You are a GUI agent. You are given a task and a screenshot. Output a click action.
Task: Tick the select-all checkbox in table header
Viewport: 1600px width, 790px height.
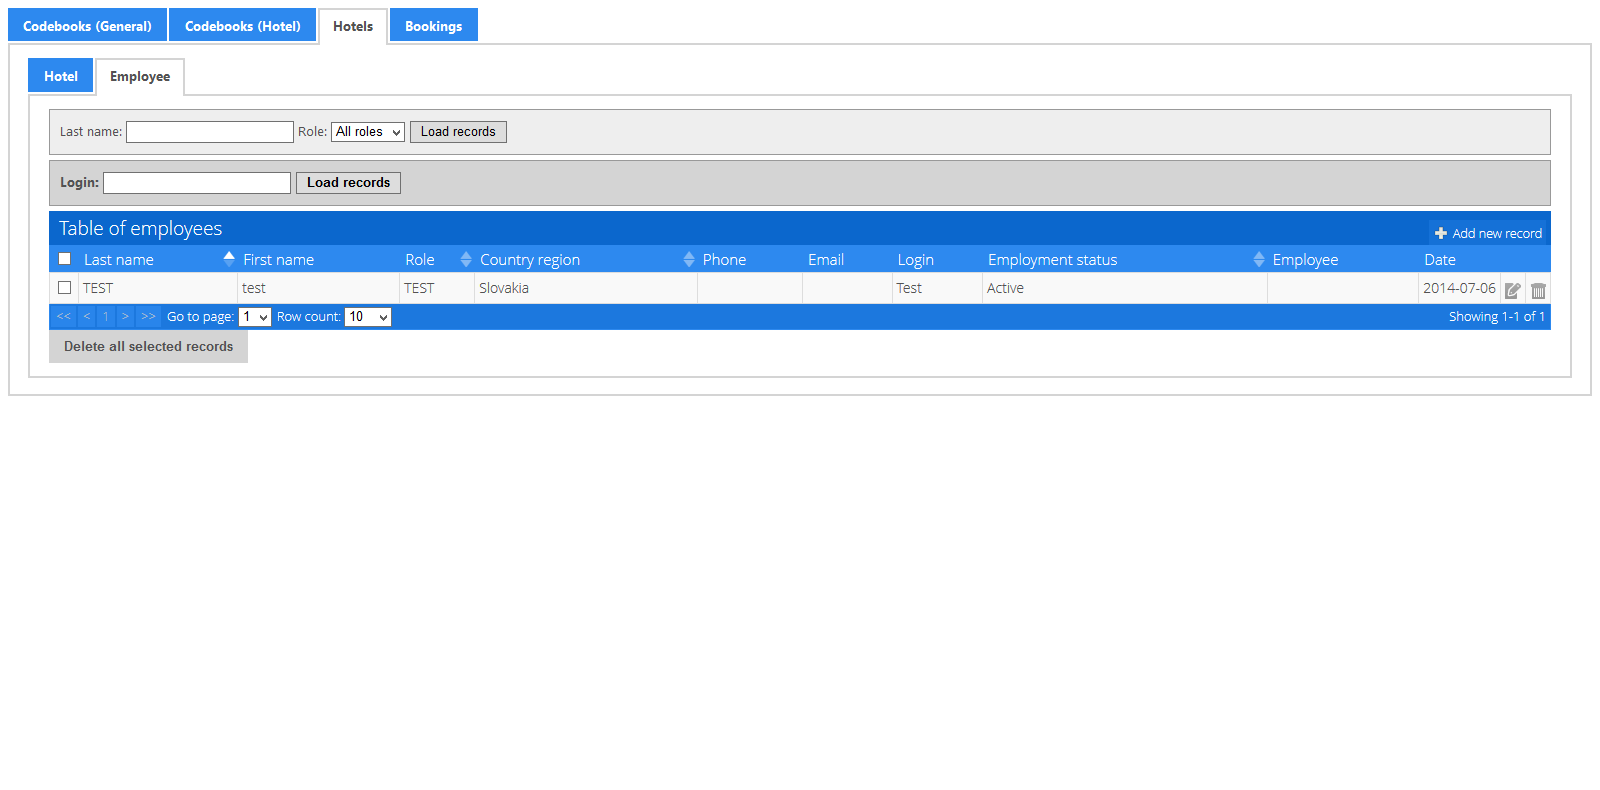click(65, 259)
